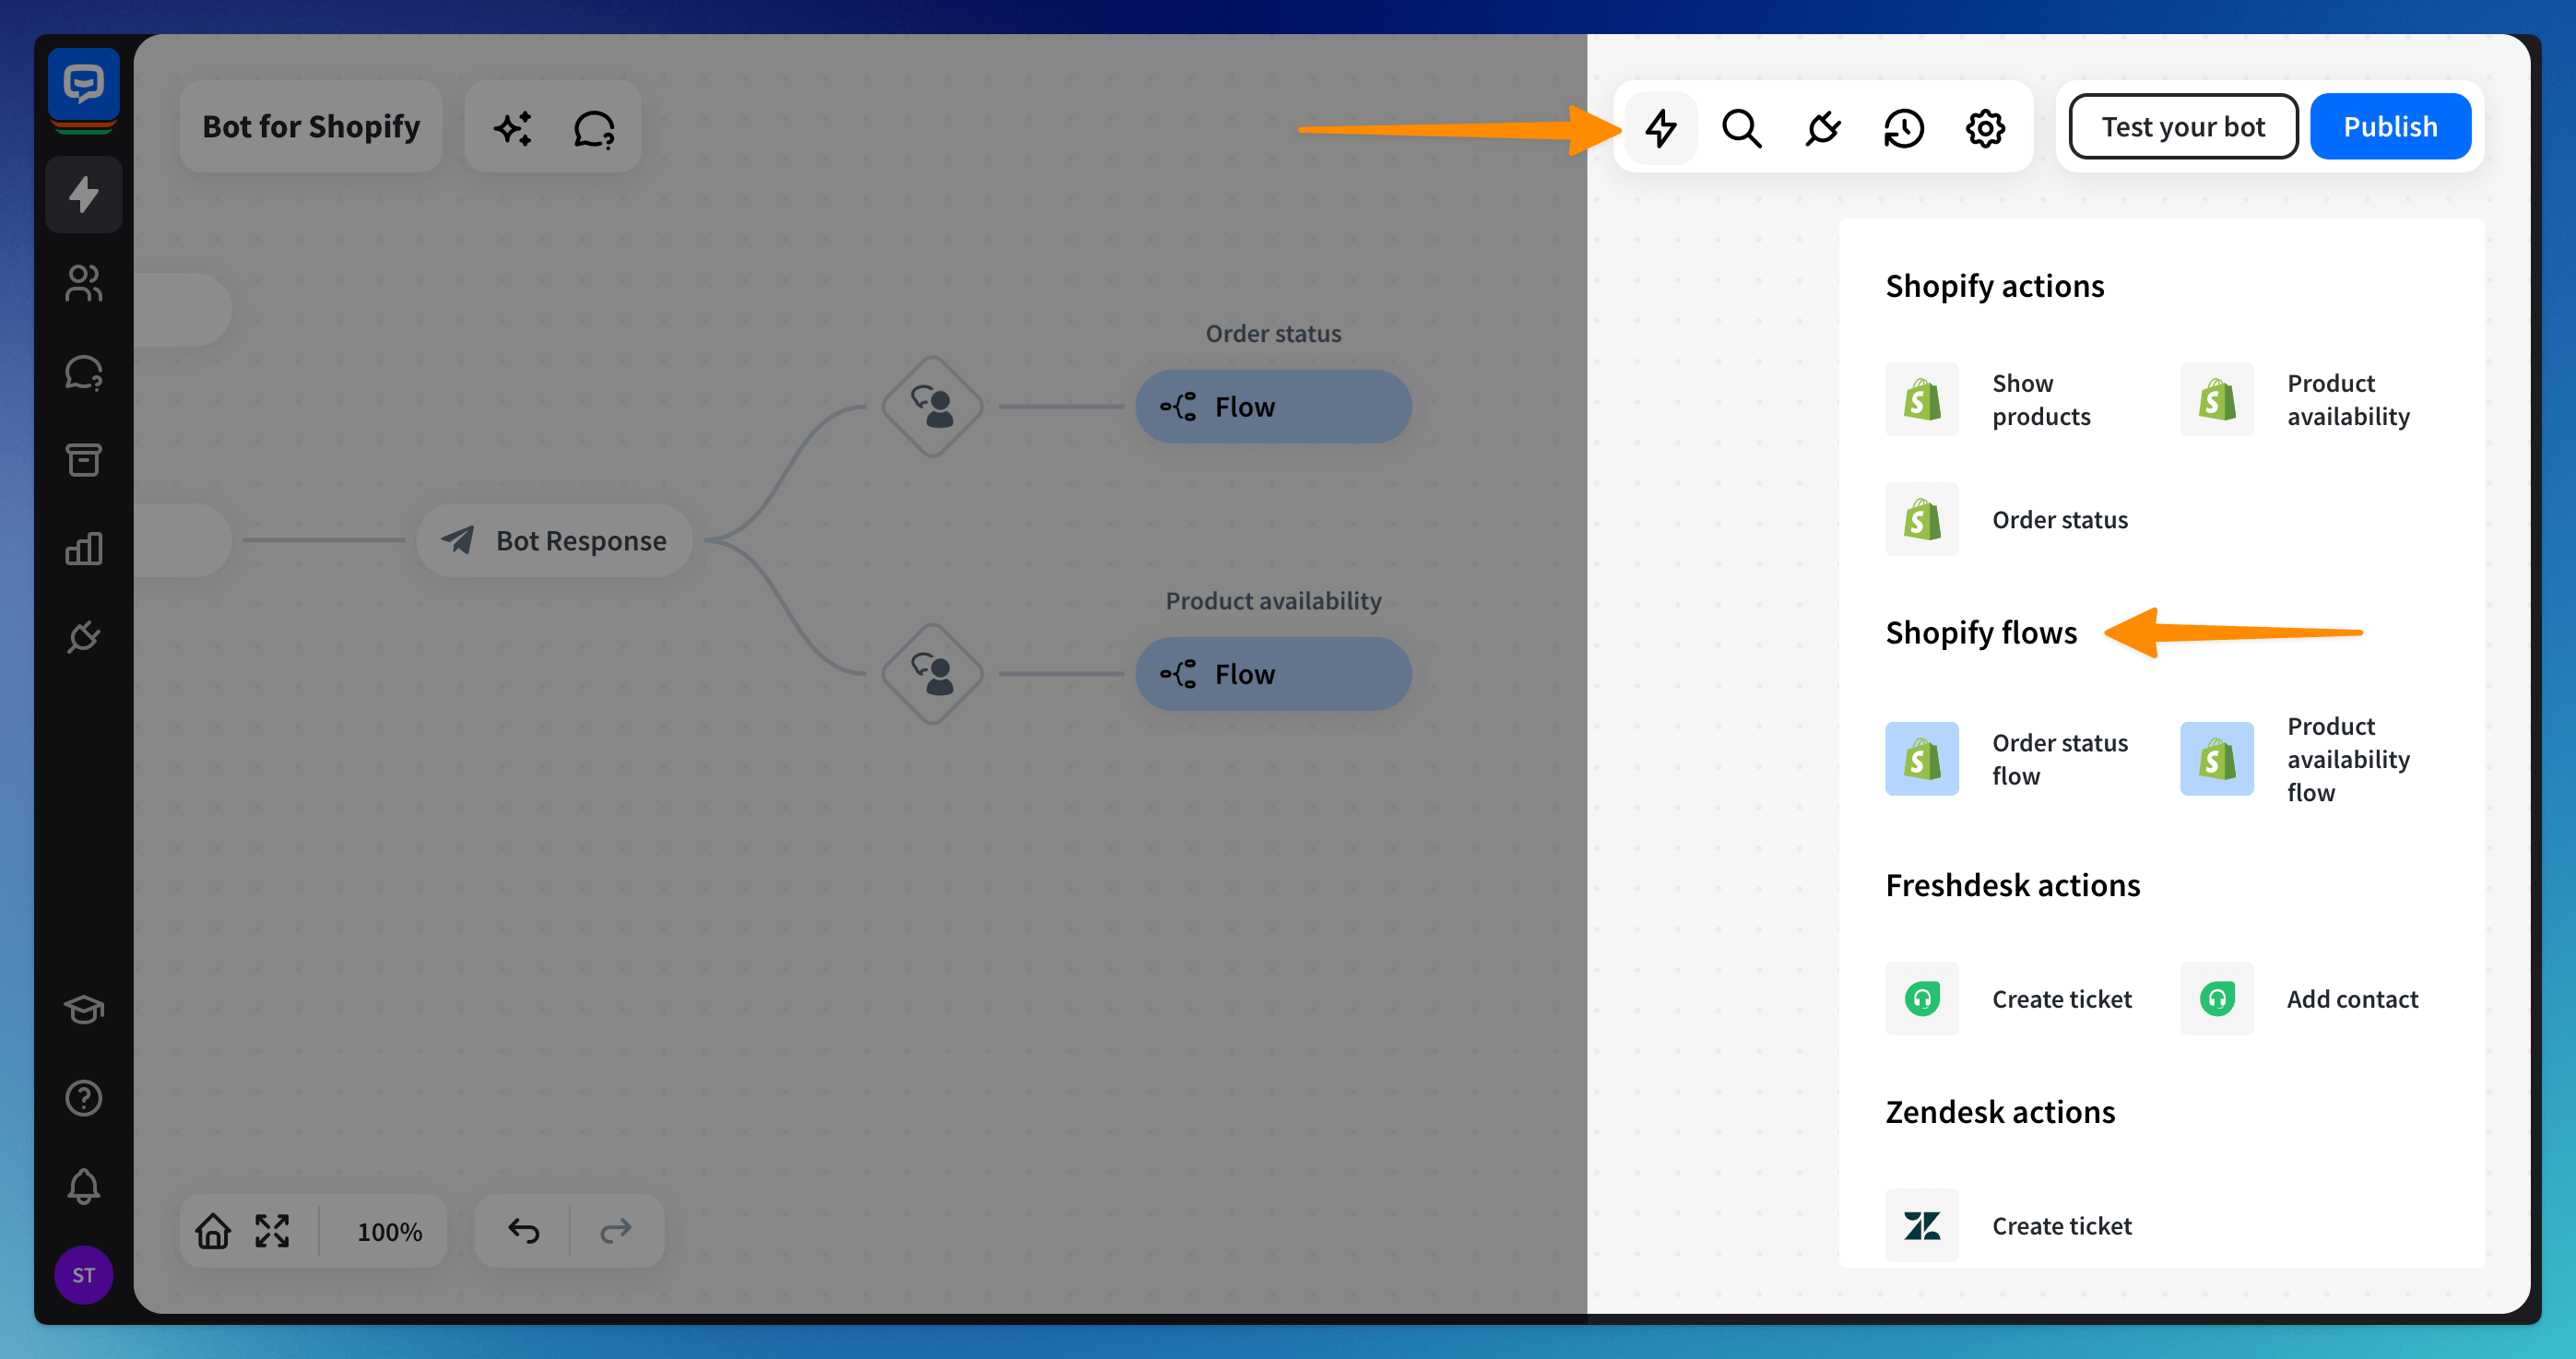Viewport: 2576px width, 1359px height.
Task: Click the help question mark icon in sidebar
Action: click(83, 1098)
